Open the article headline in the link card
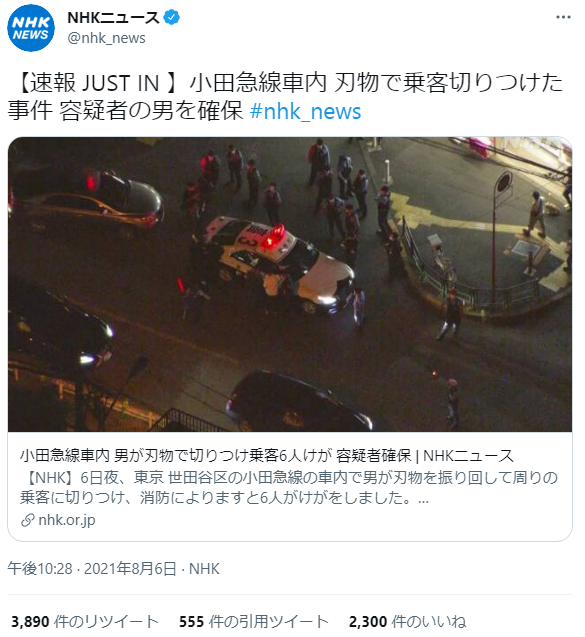Image resolution: width=585 pixels, height=637 pixels. tap(266, 455)
